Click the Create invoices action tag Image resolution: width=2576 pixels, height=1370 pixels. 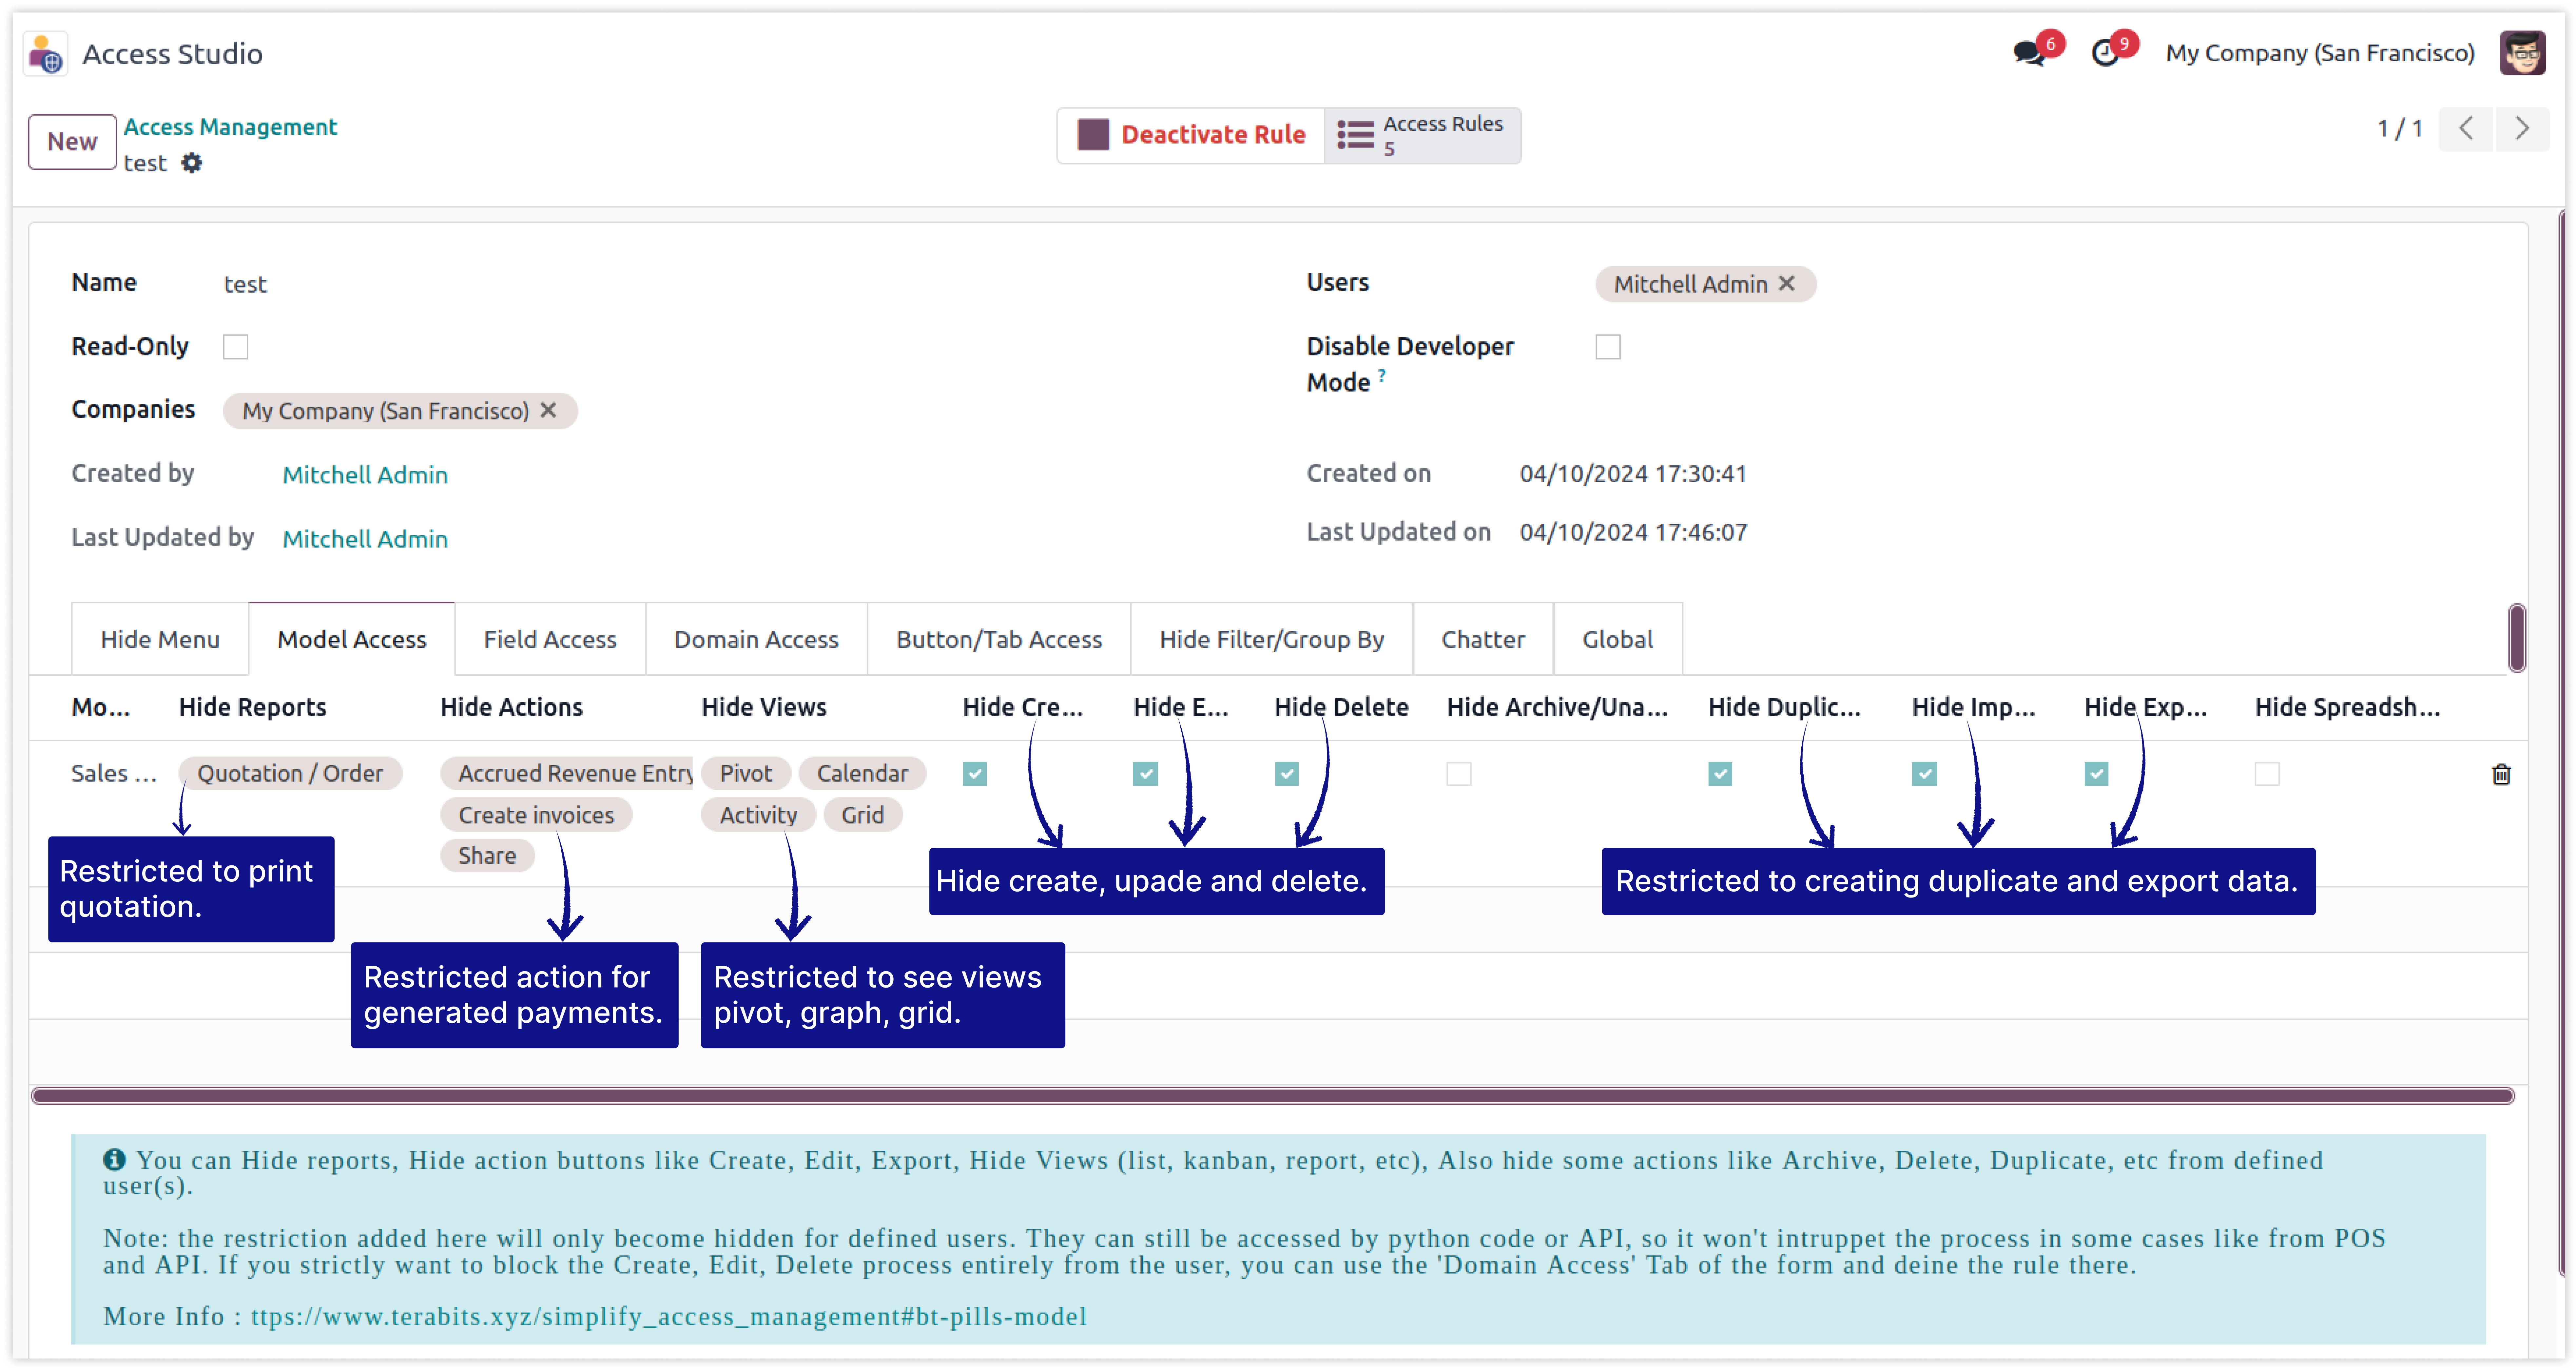[x=536, y=815]
